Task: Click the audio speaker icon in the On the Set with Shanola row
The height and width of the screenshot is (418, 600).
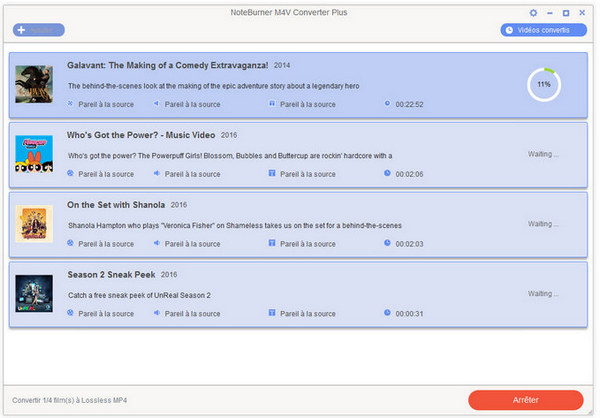Action: 157,243
